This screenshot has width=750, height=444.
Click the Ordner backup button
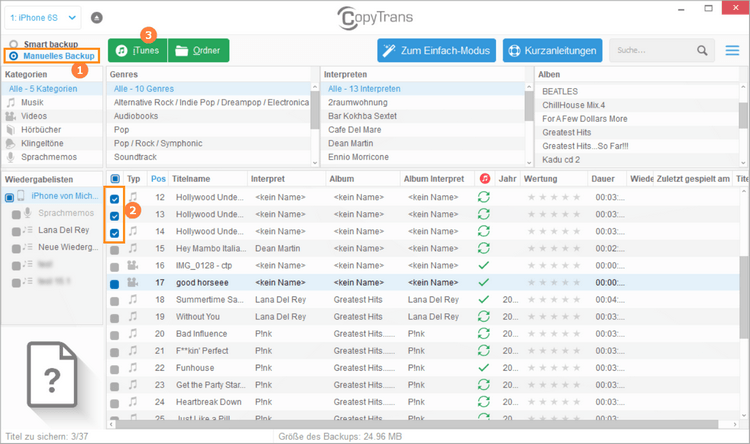(199, 50)
